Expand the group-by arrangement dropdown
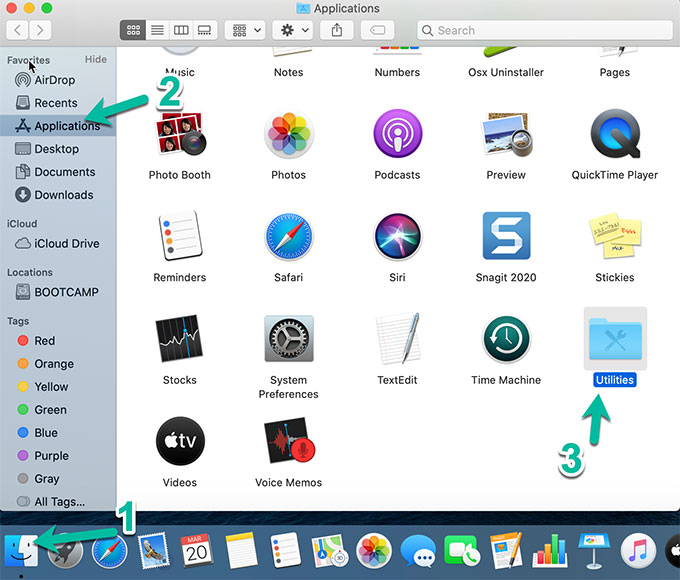Screen dimensions: 680x580 tap(244, 31)
